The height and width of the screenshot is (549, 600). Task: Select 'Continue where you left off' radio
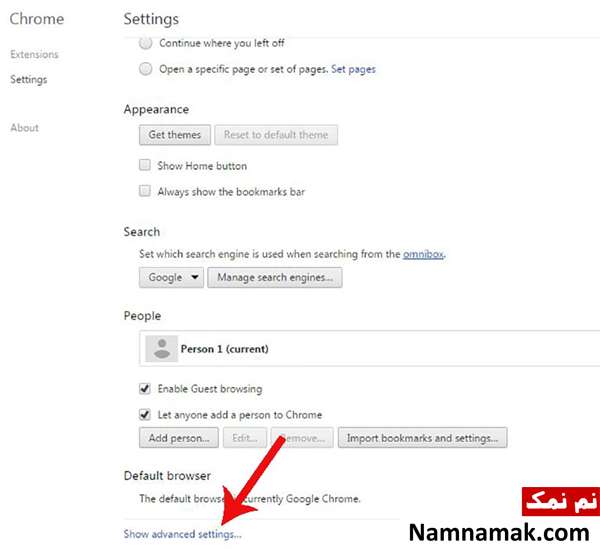(x=145, y=43)
